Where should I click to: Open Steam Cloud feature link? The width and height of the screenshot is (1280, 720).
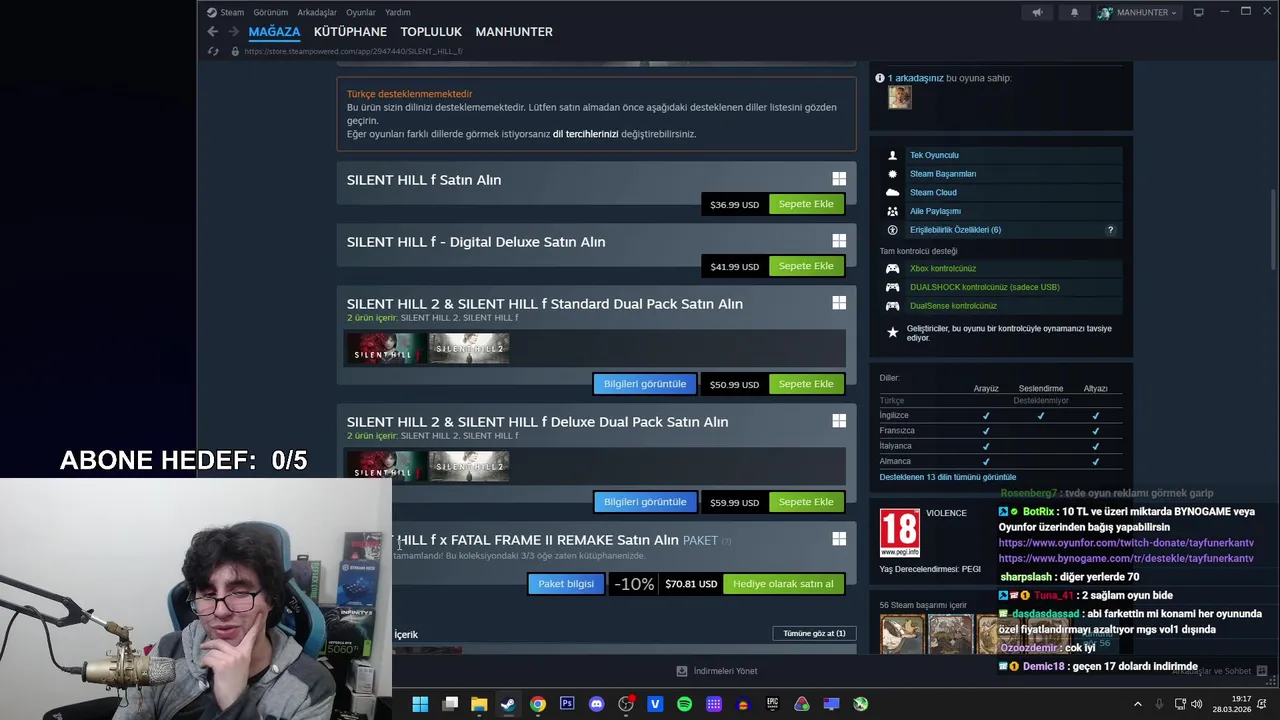[x=933, y=193]
